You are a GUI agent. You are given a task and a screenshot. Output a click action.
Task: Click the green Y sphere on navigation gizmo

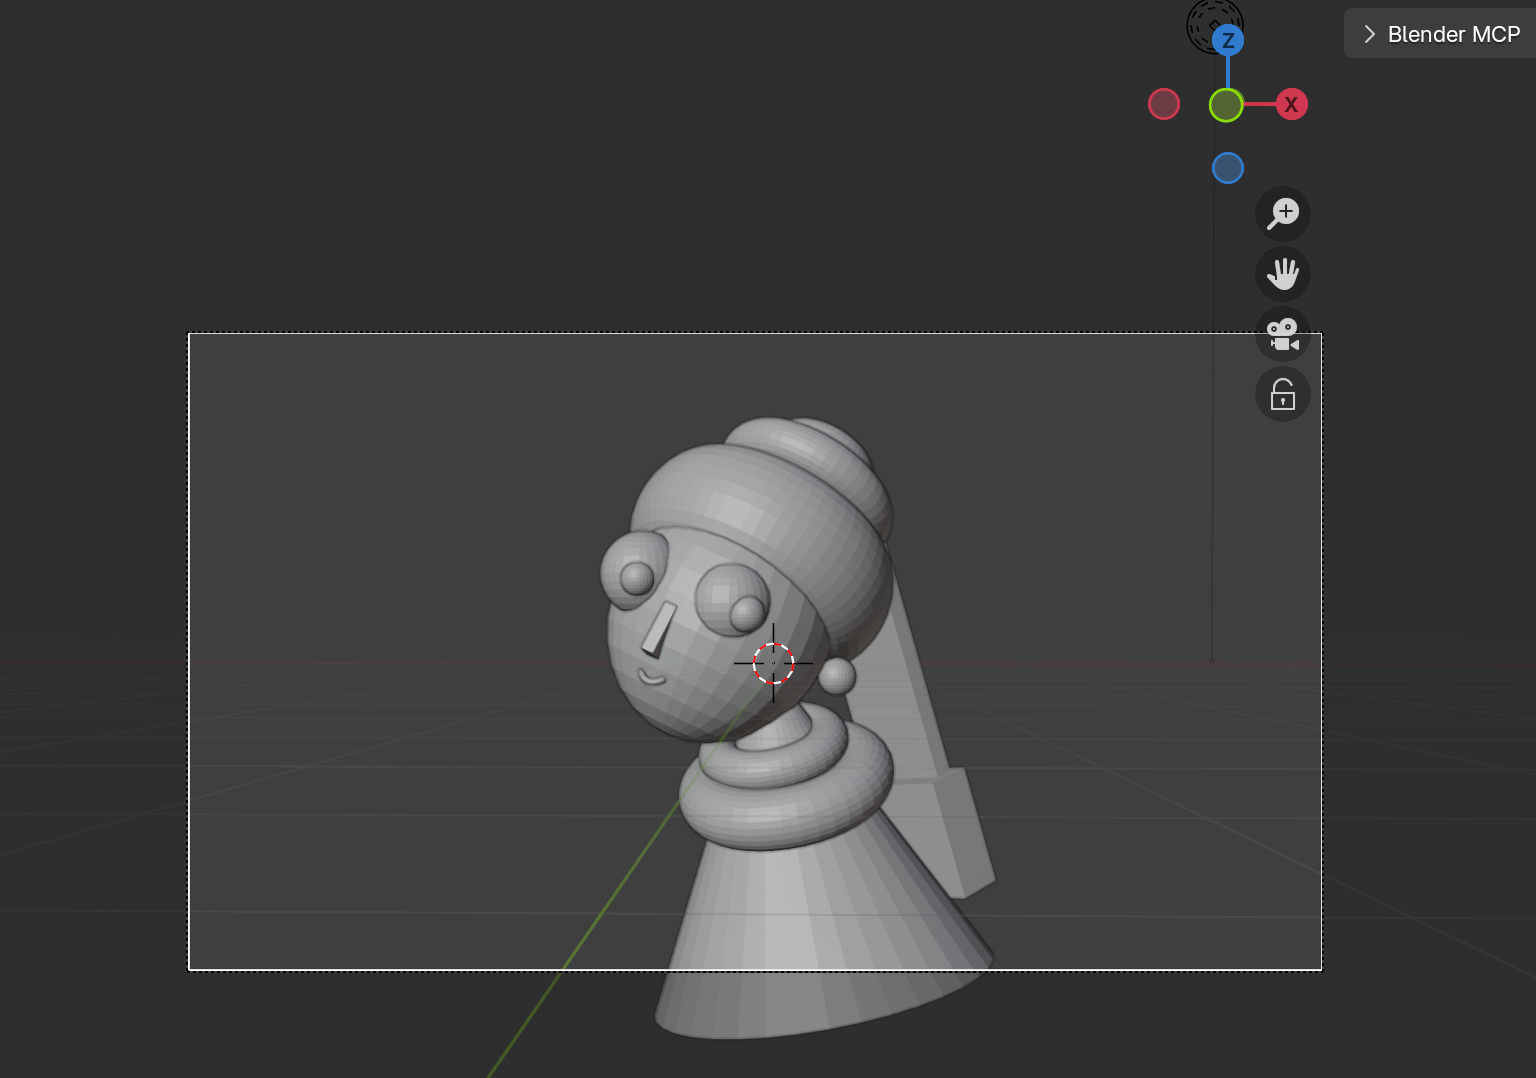1227,103
